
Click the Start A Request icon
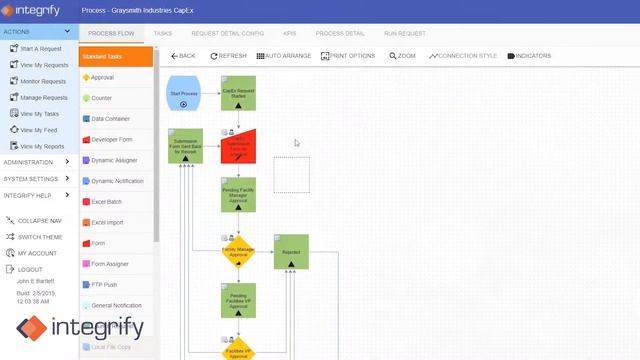click(14, 48)
